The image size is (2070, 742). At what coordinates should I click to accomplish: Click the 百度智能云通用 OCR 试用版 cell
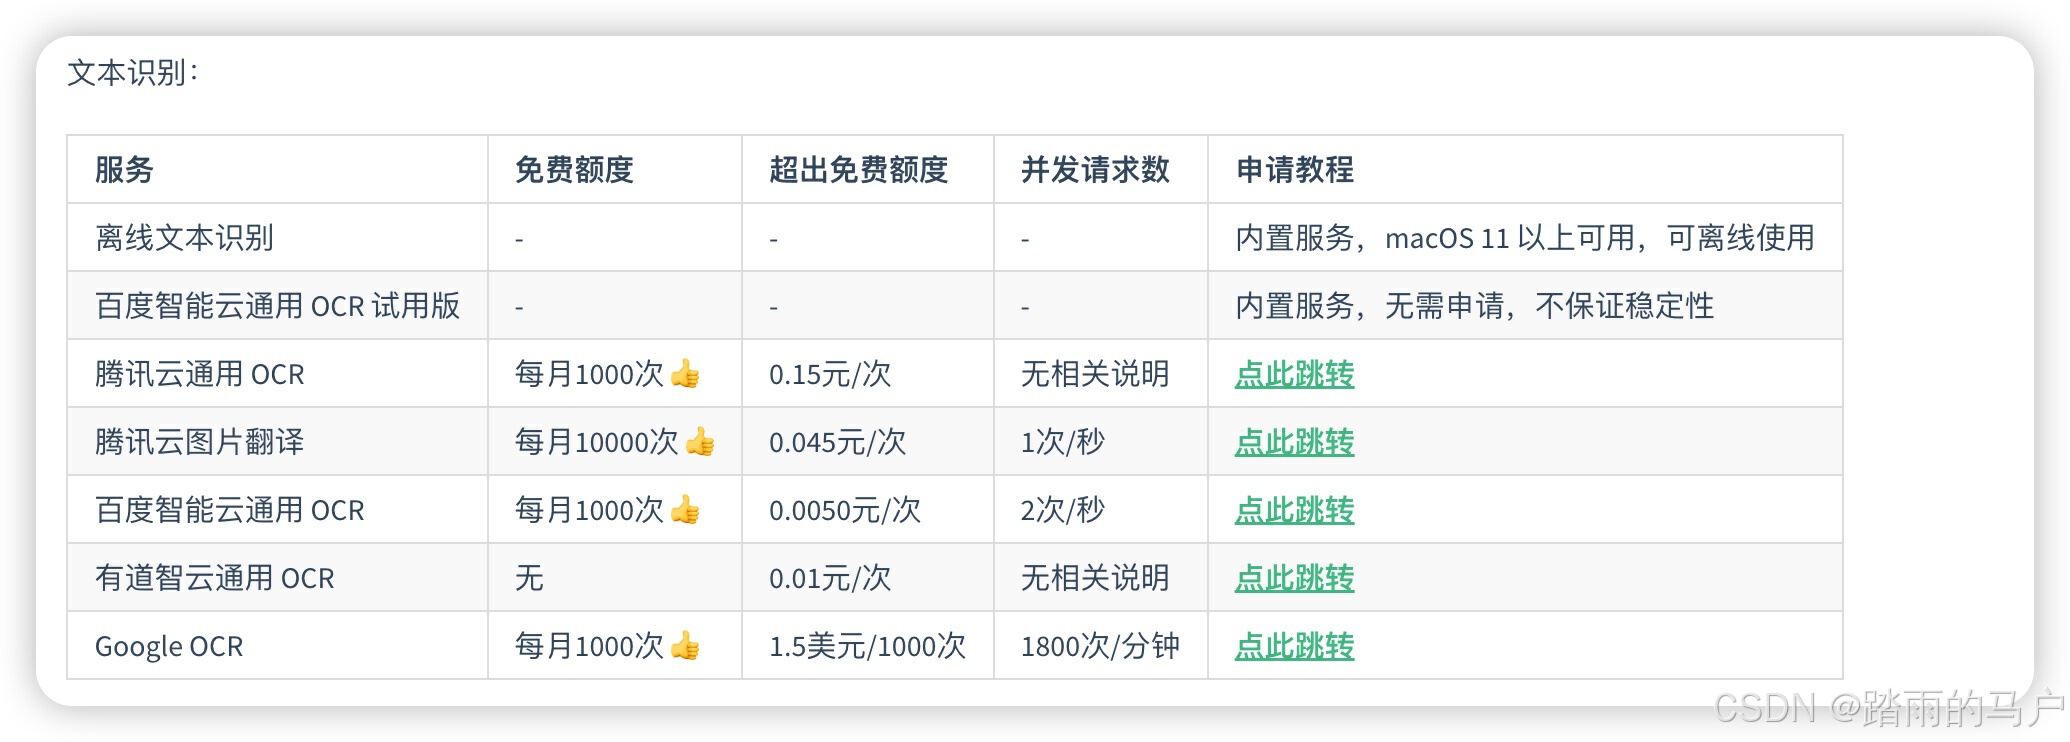click(278, 306)
